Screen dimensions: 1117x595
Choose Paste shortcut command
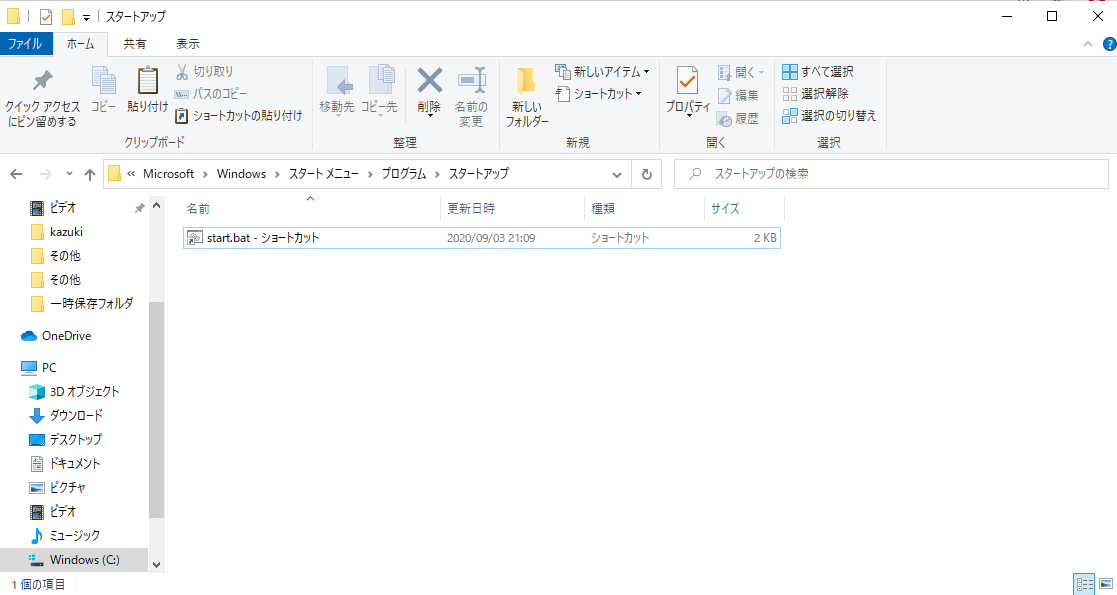[239, 115]
